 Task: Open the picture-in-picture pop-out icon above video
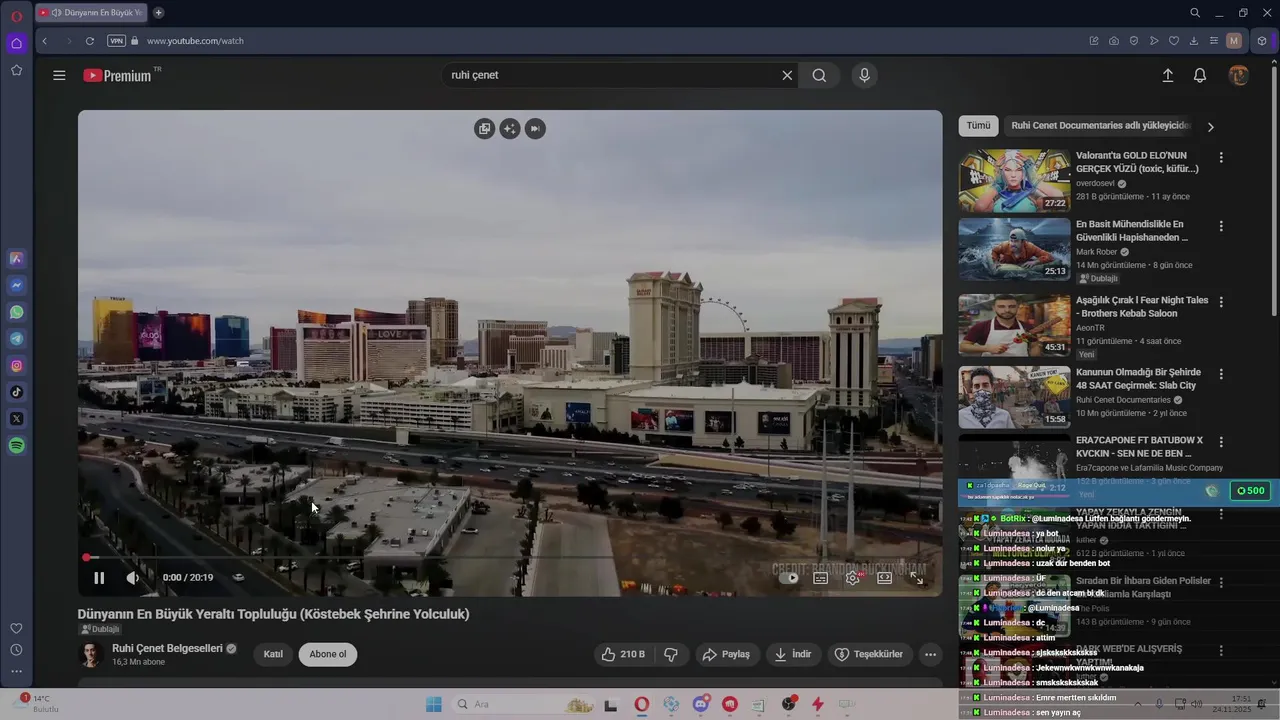point(485,128)
